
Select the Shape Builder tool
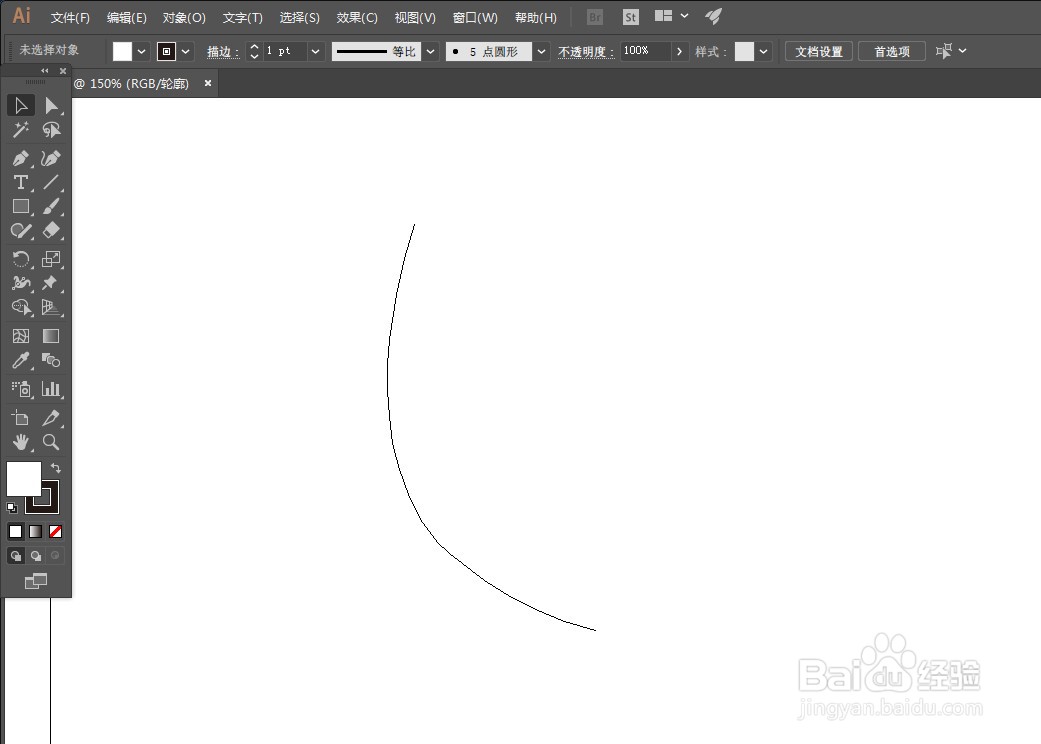(x=21, y=307)
